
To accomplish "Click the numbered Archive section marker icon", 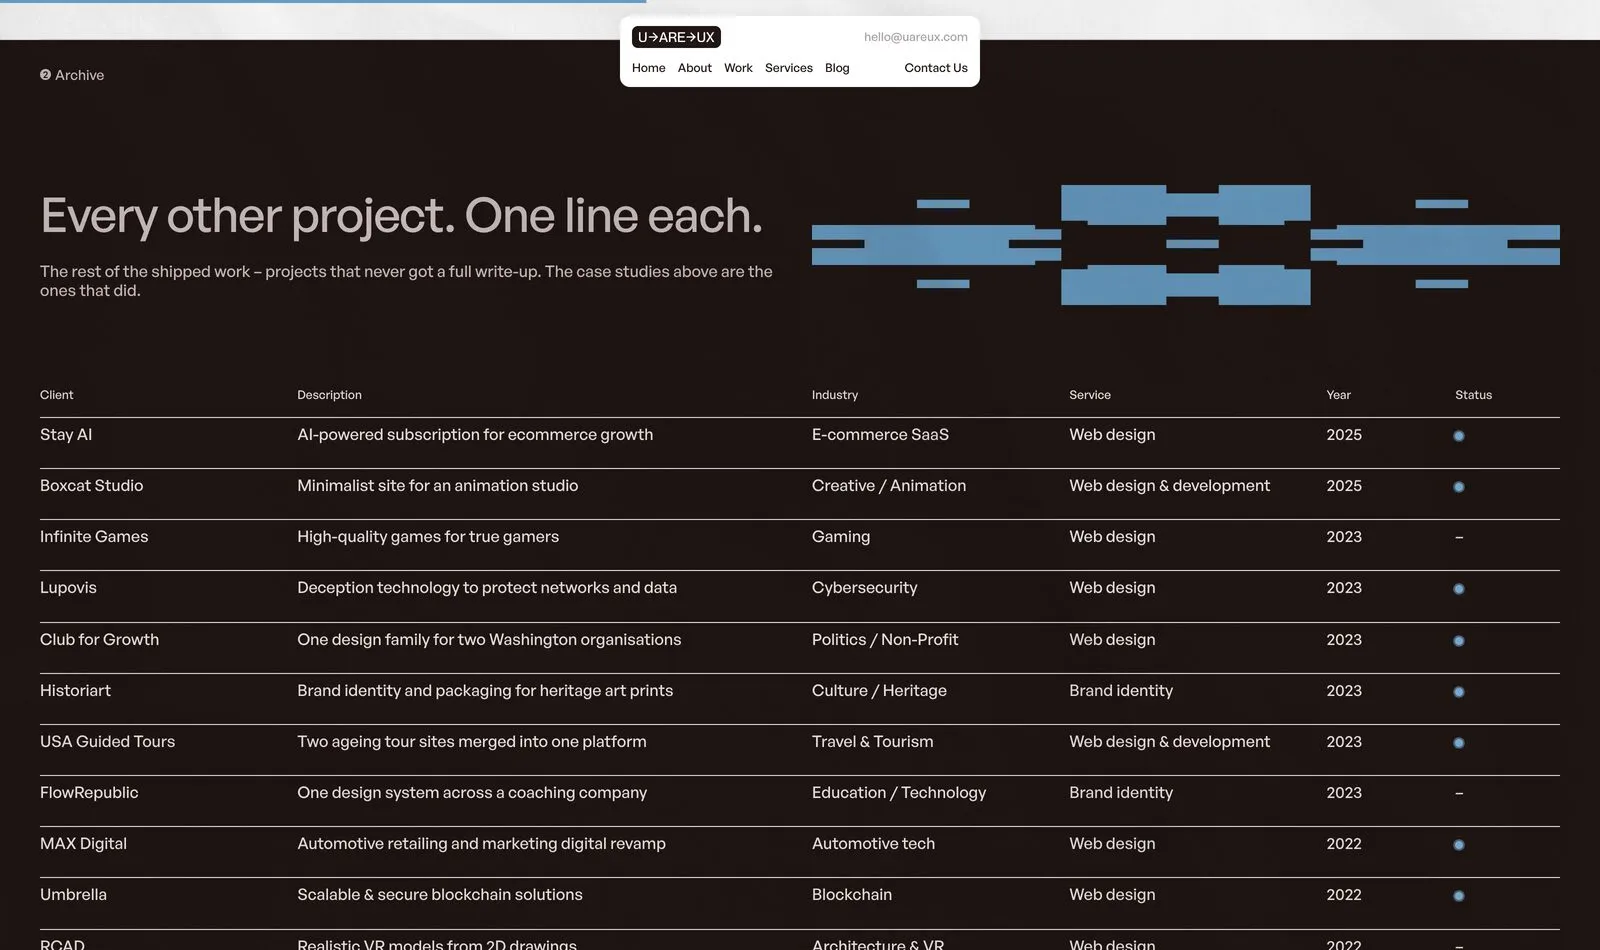I will [x=45, y=75].
